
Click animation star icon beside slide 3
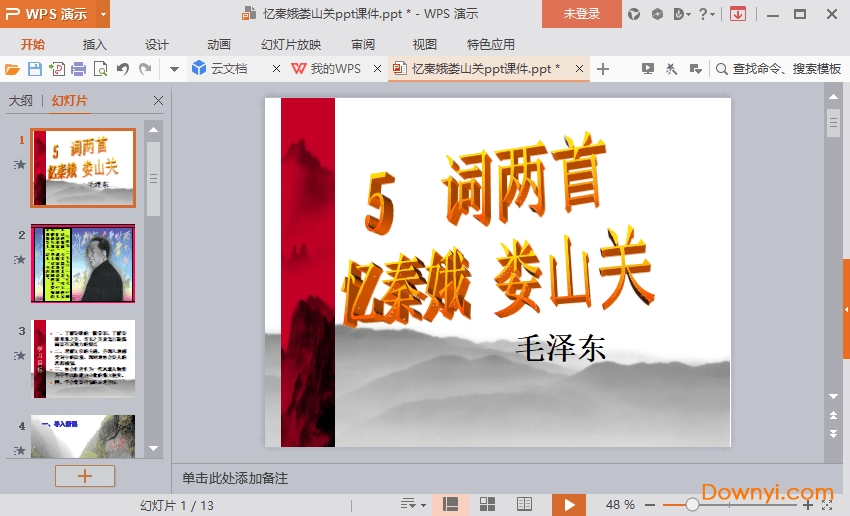(20, 356)
